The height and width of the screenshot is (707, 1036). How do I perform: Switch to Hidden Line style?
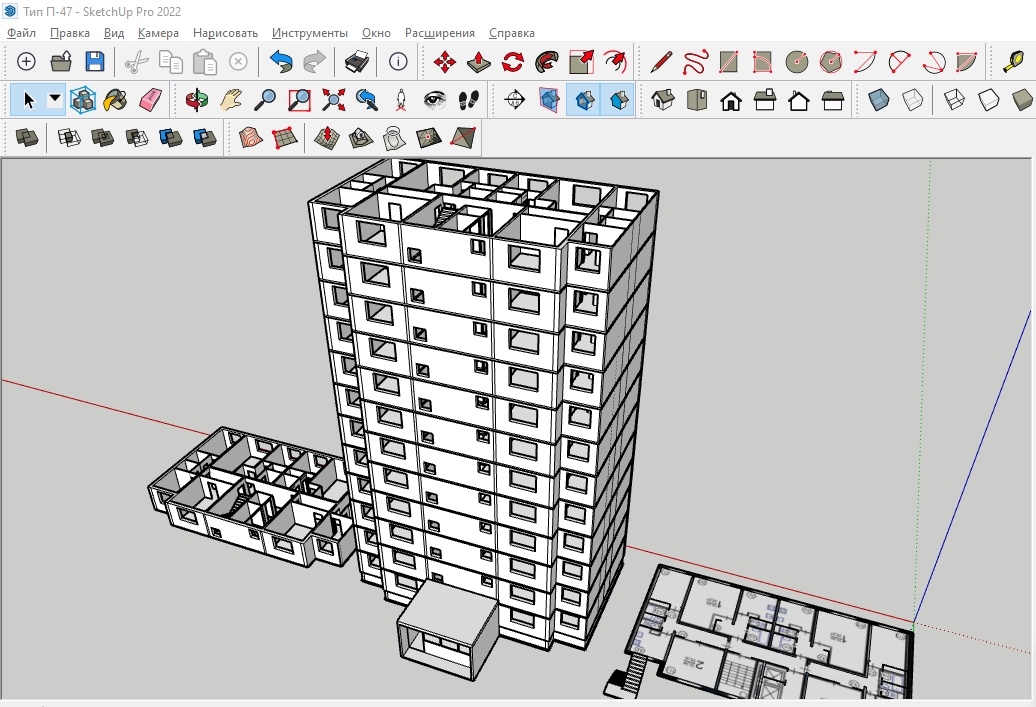tap(988, 100)
